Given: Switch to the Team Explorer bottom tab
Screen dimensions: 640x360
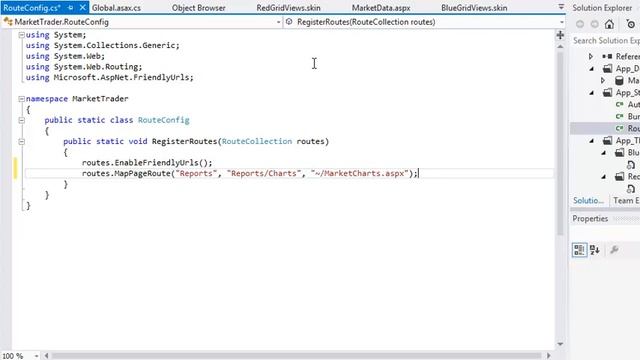Looking at the screenshot, I should pos(626,200).
